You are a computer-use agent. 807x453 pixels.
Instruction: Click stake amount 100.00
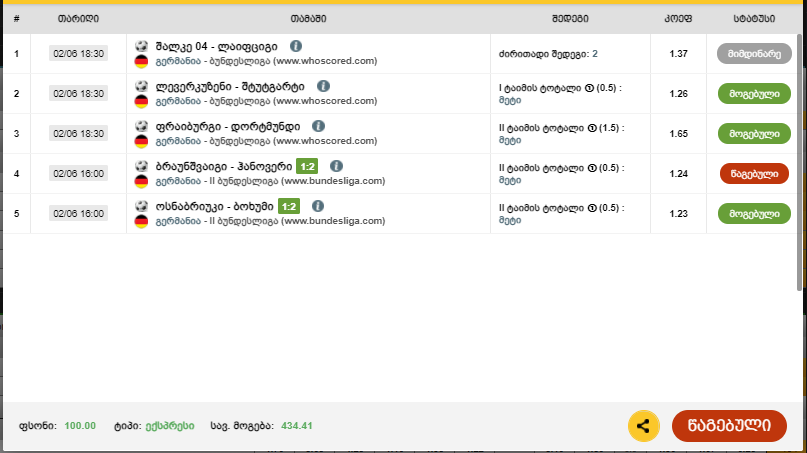point(80,426)
